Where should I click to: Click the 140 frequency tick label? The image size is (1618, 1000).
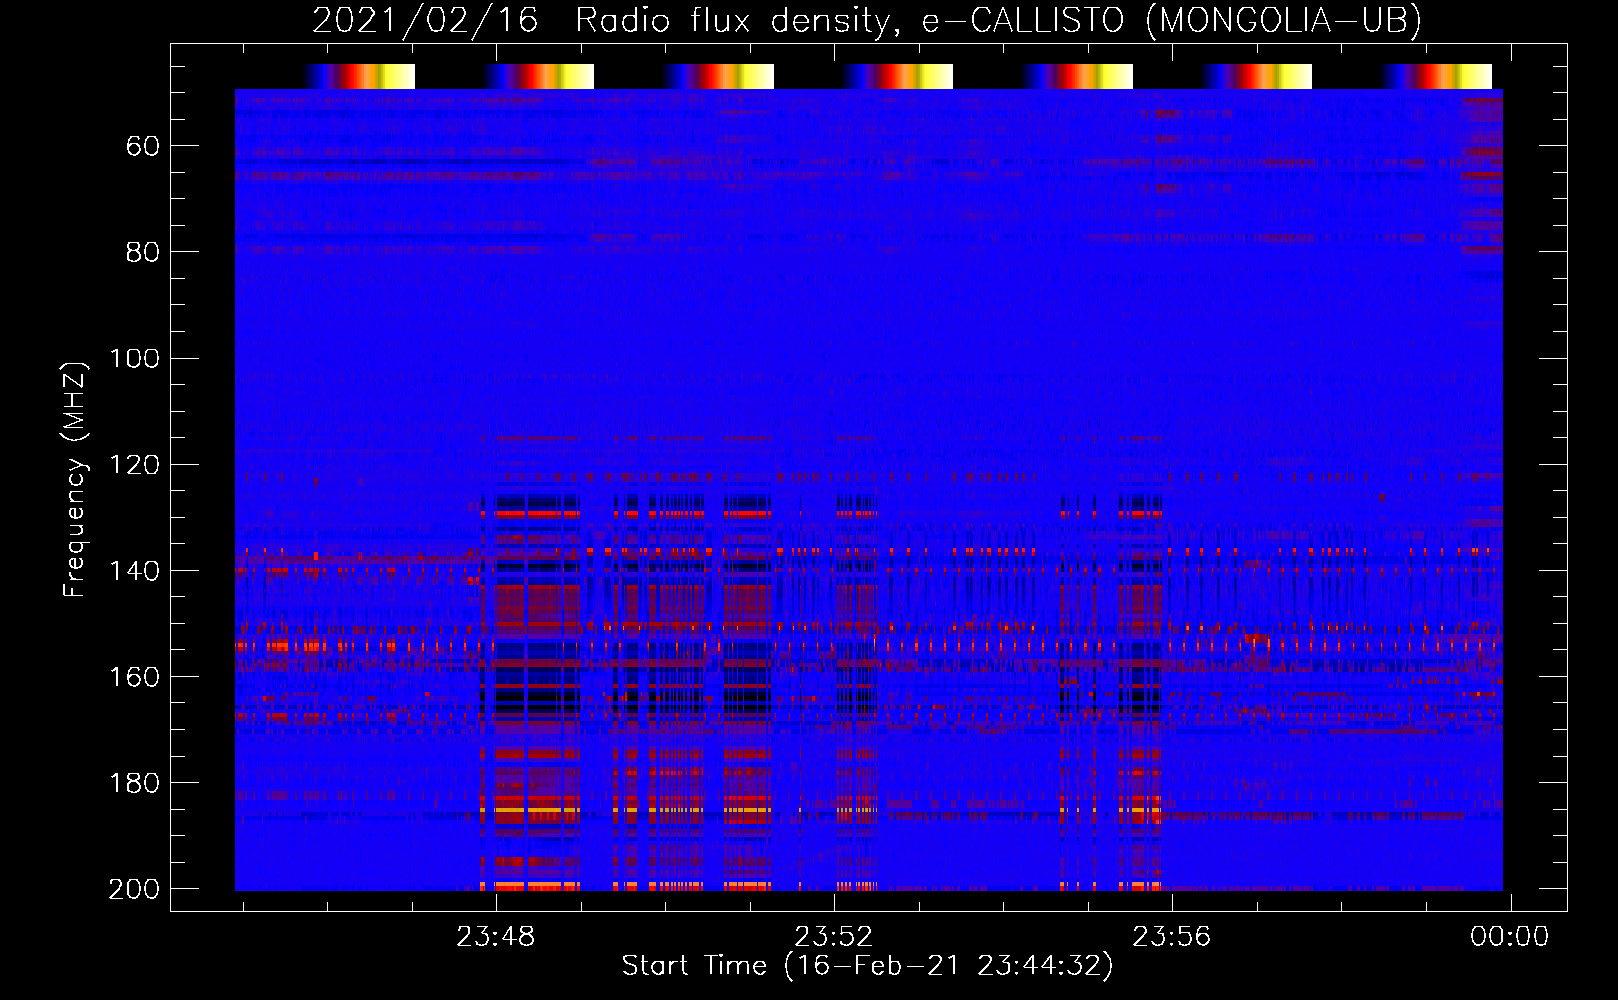[135, 571]
